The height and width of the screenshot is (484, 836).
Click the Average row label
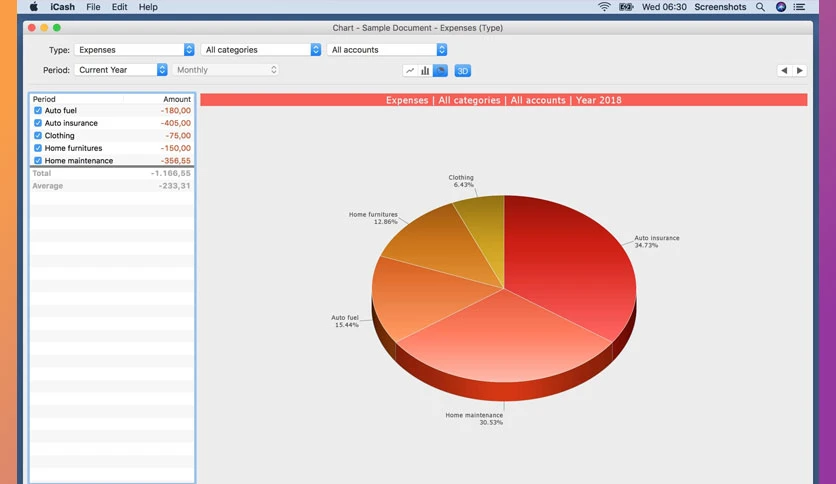(x=47, y=185)
